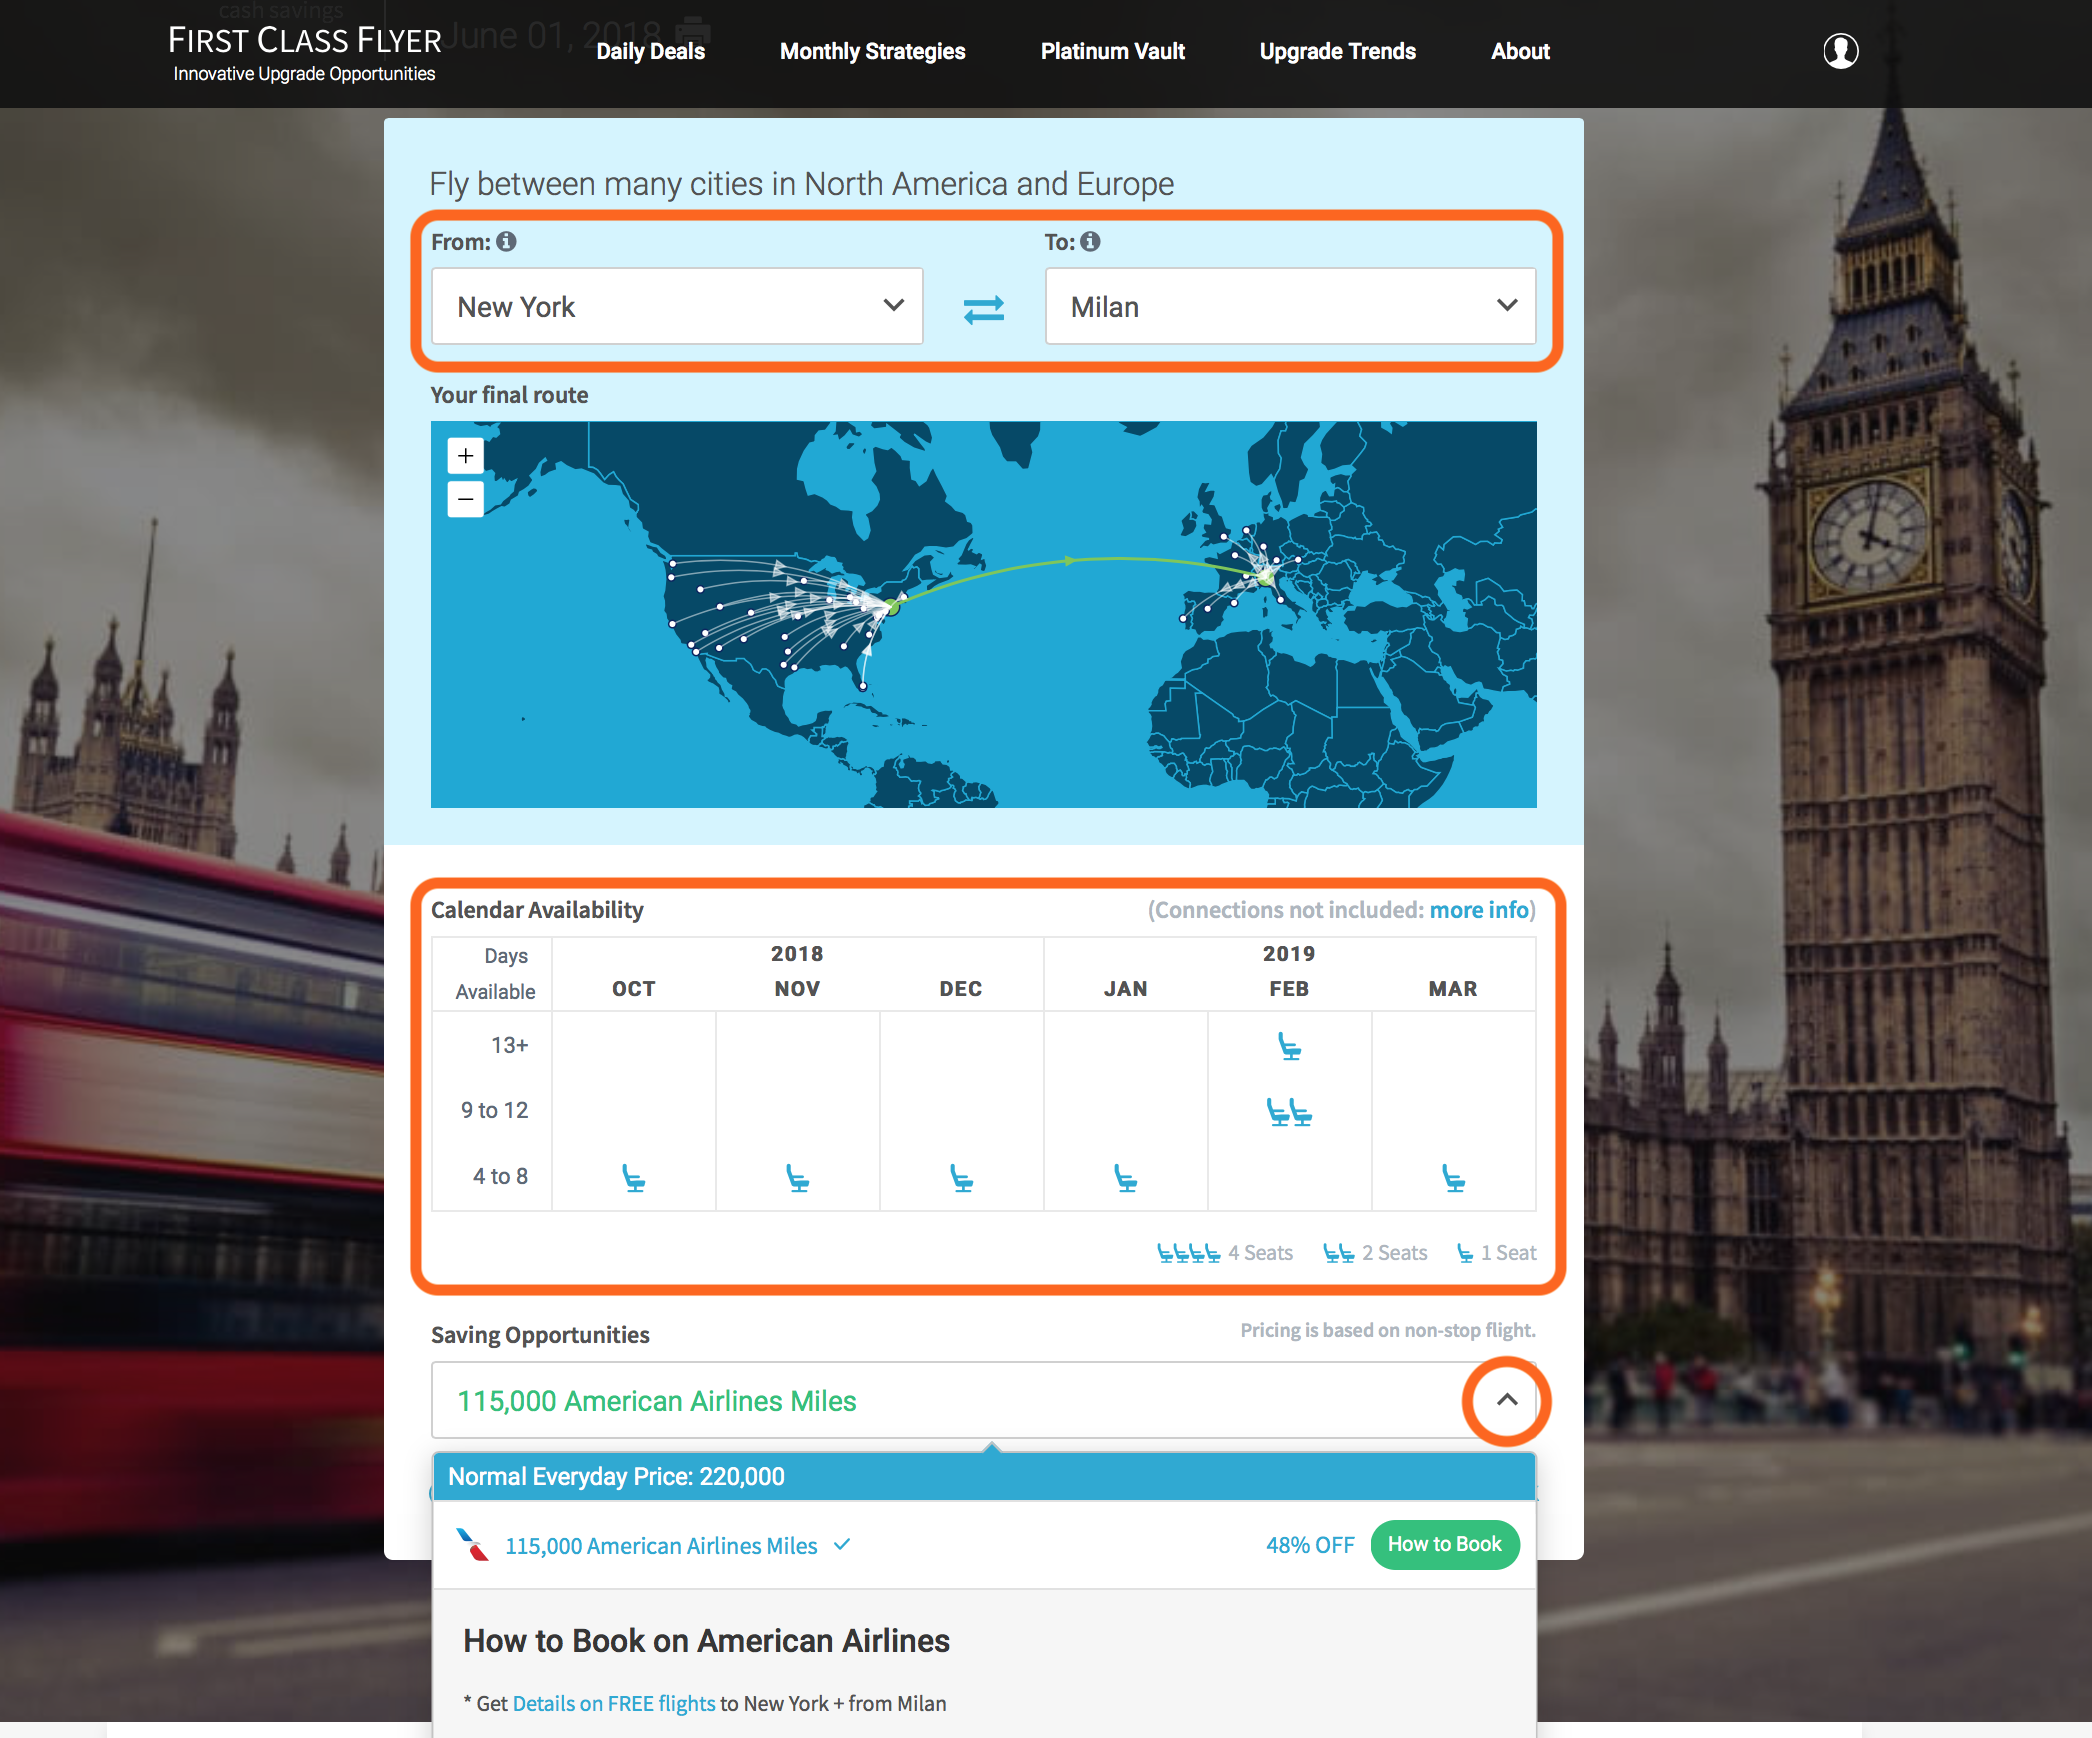Click the MAR month column header
This screenshot has height=1738, width=2092.
click(1452, 989)
